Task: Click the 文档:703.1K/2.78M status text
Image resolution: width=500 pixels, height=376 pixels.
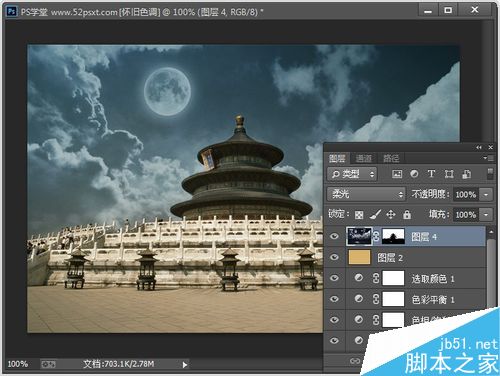Action: coord(118,364)
